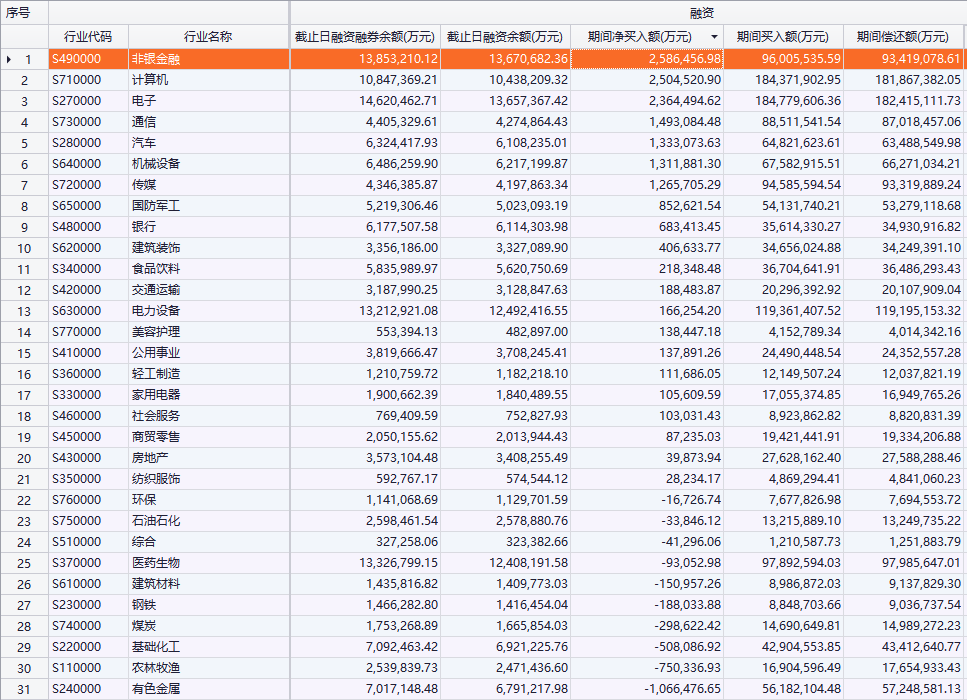Select row number 13 in the index column

click(25, 311)
